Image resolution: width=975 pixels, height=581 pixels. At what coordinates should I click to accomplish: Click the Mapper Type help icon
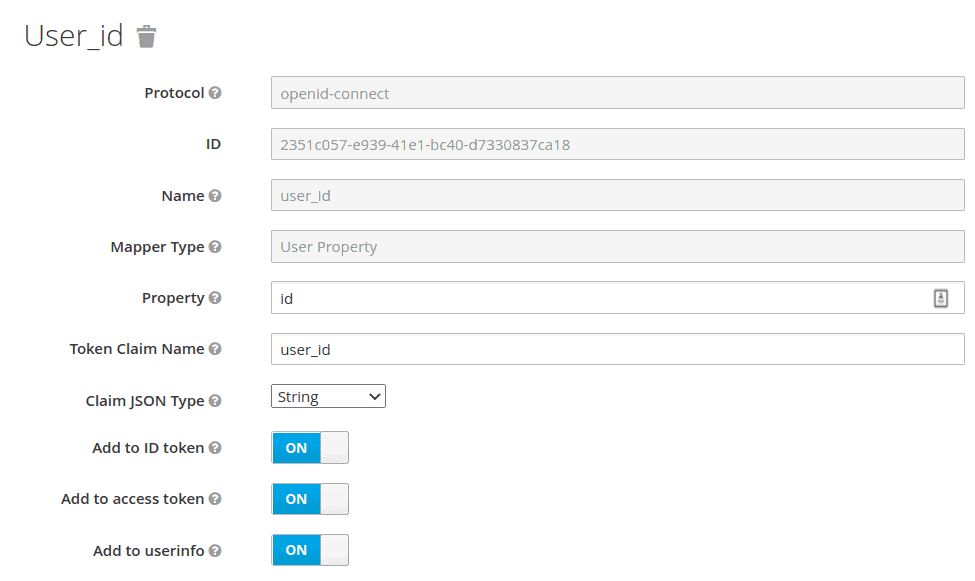pos(217,246)
